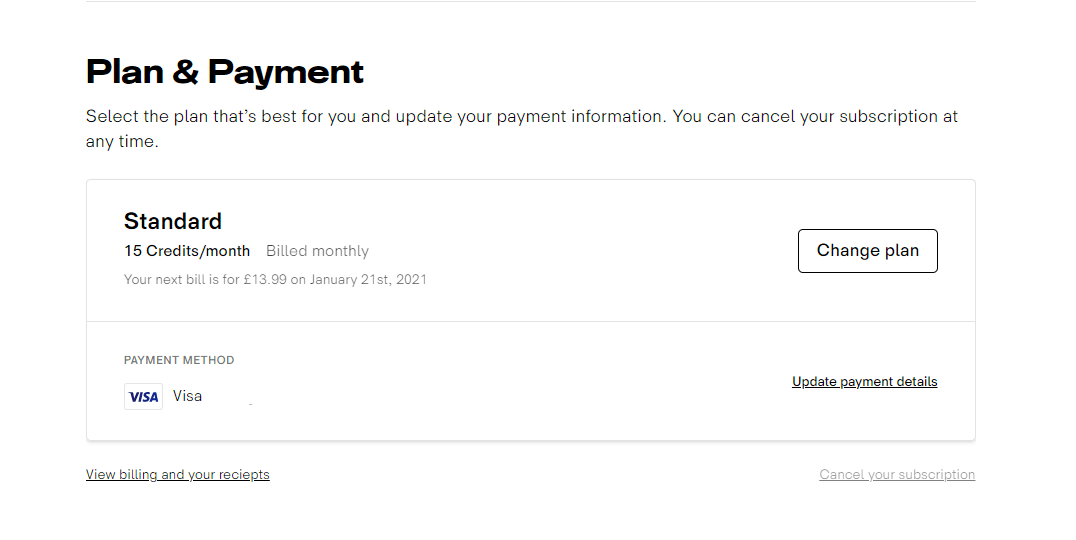
Task: Click the January 21st, 2021 billing date
Action: [368, 280]
